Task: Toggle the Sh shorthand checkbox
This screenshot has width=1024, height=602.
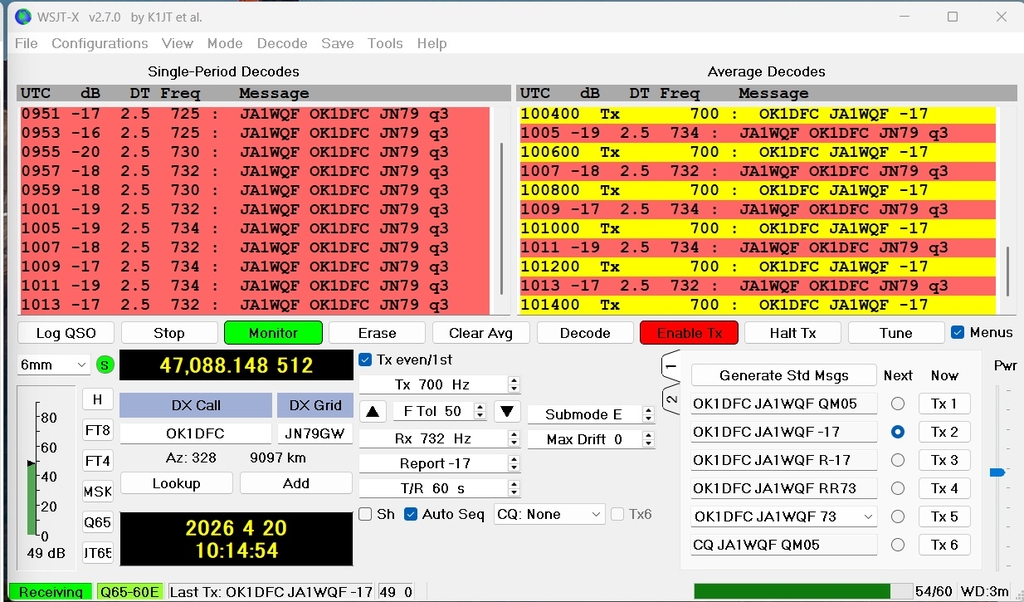Action: pyautogui.click(x=366, y=514)
